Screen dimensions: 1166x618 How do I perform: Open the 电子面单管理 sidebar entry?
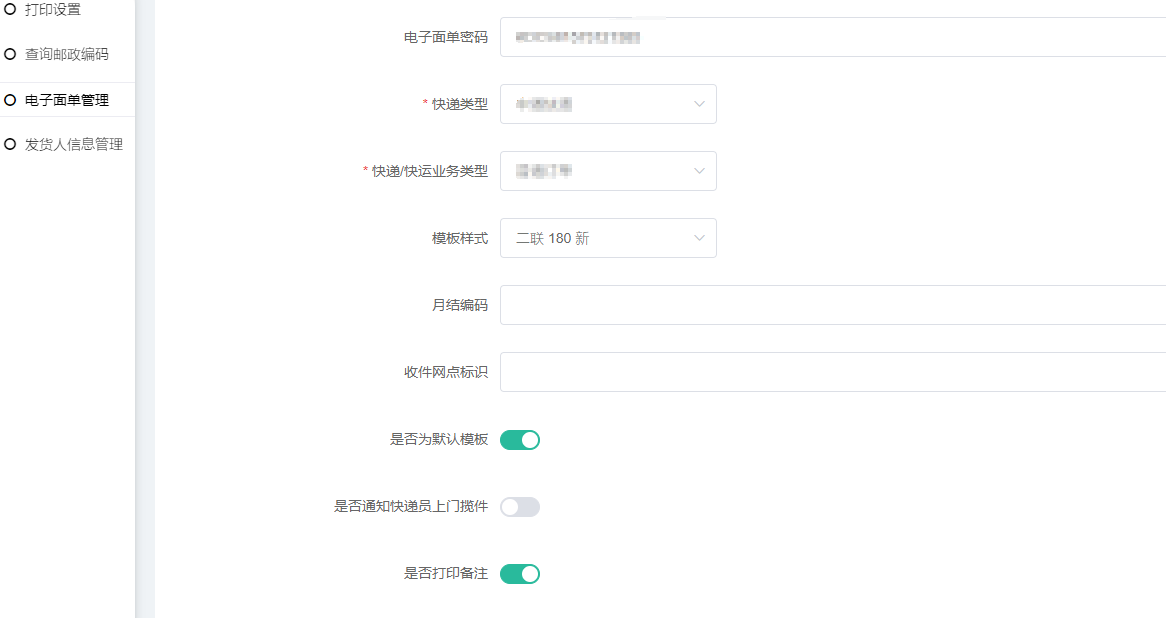(67, 100)
